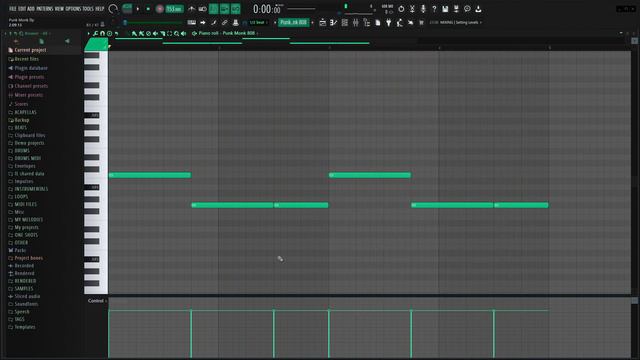Select the Select marquee tool
Screen dimensions: 640x360
[169, 33]
